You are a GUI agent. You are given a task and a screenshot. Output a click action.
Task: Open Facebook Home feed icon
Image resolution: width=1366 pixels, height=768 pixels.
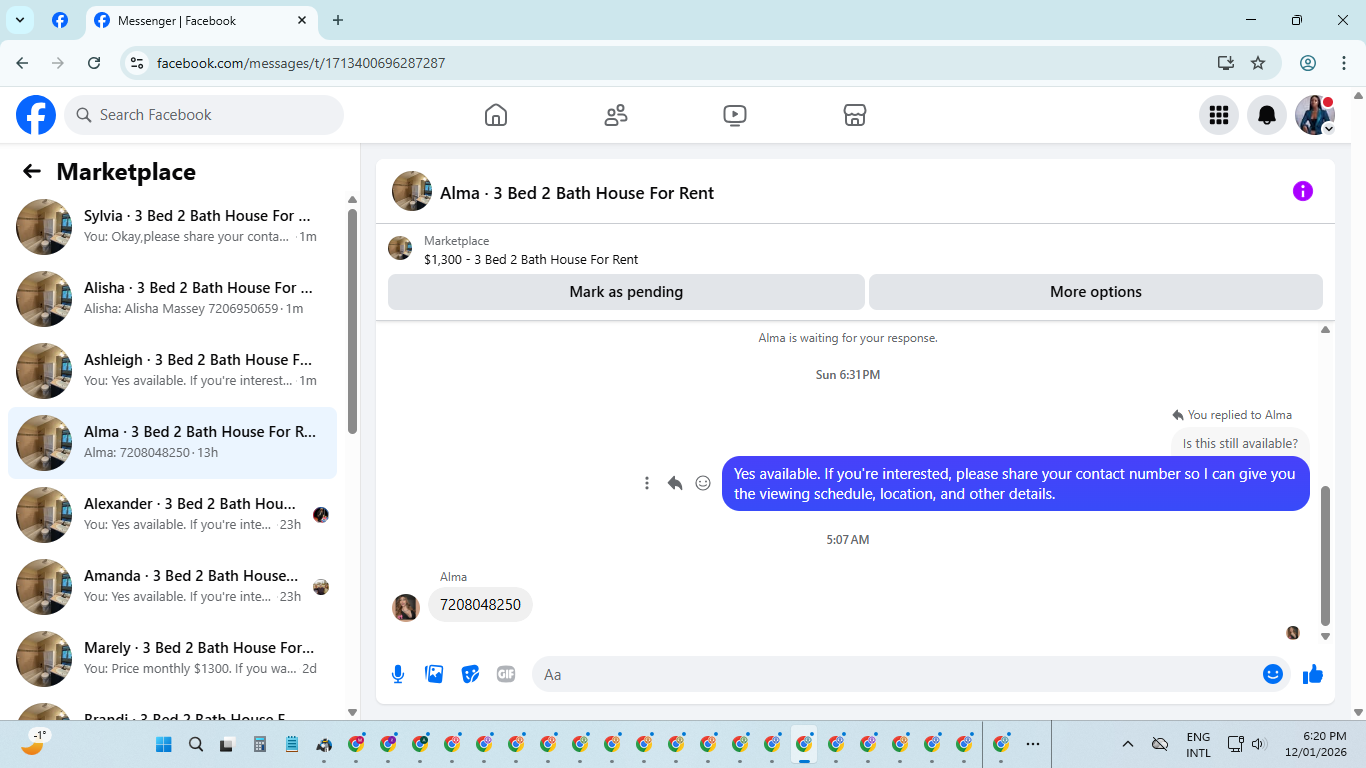click(x=495, y=115)
